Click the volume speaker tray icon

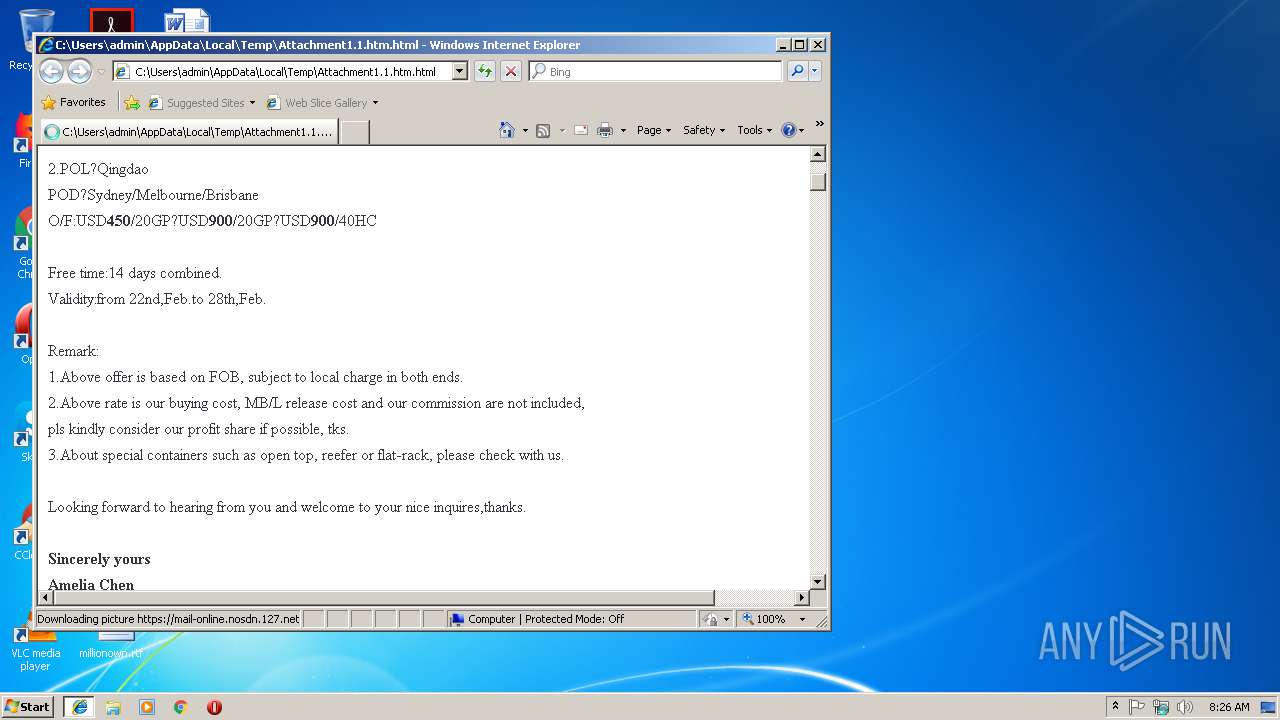1185,707
